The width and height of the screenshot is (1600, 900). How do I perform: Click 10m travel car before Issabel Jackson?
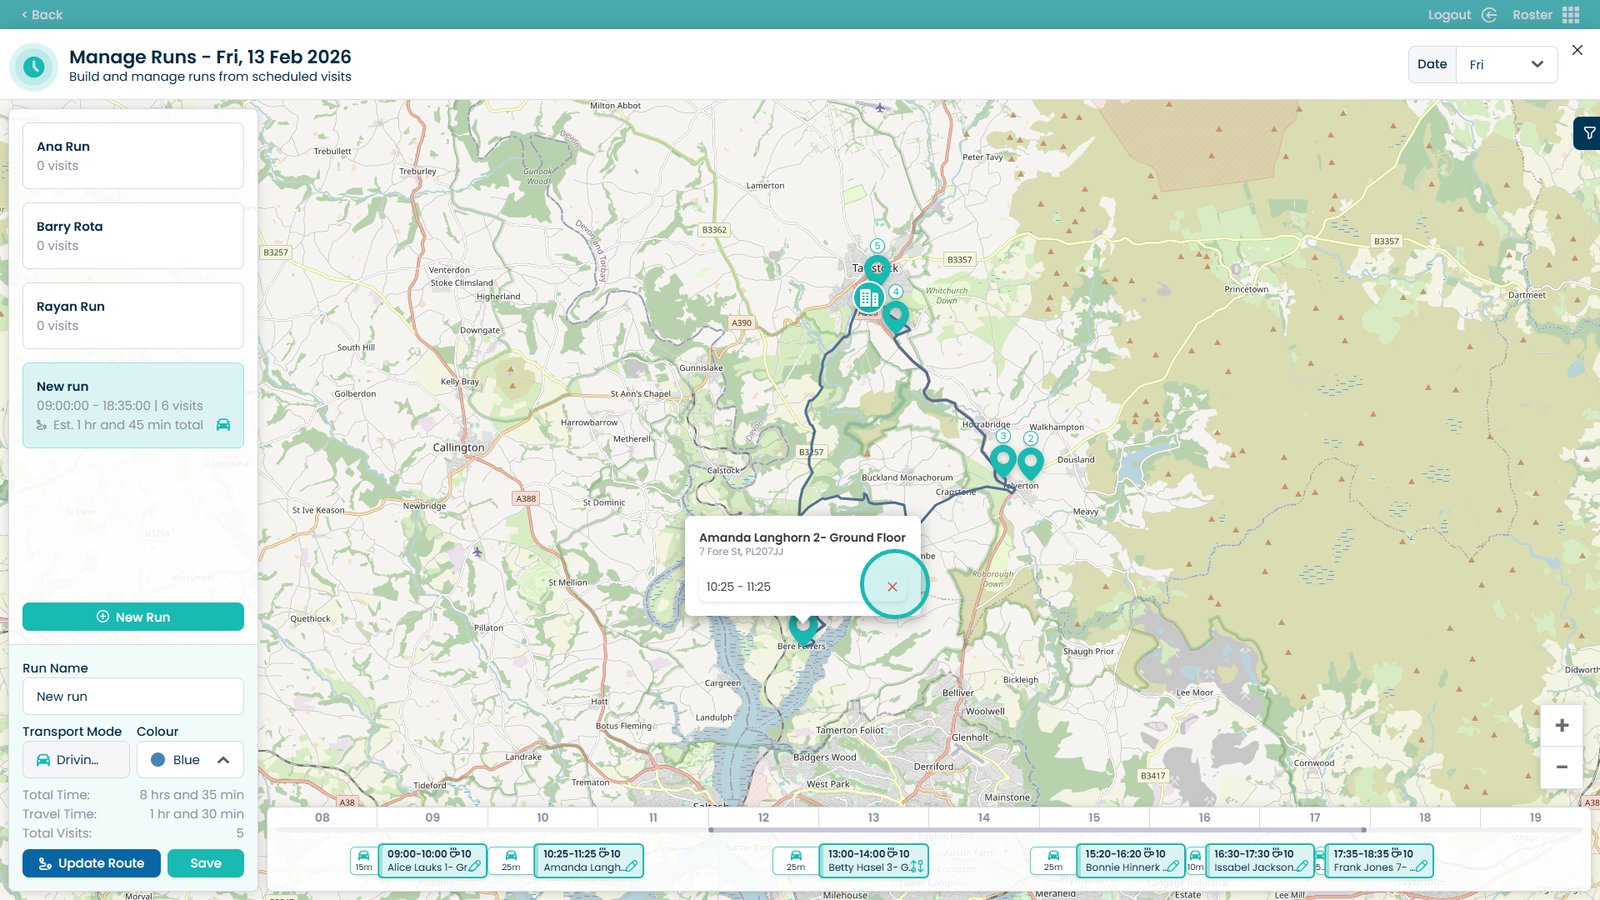[1195, 860]
